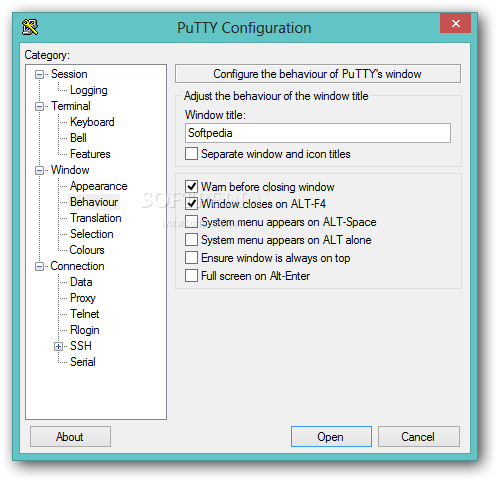Collapse the Window tree node
Image resolution: width=498 pixels, height=481 pixels.
[39, 170]
